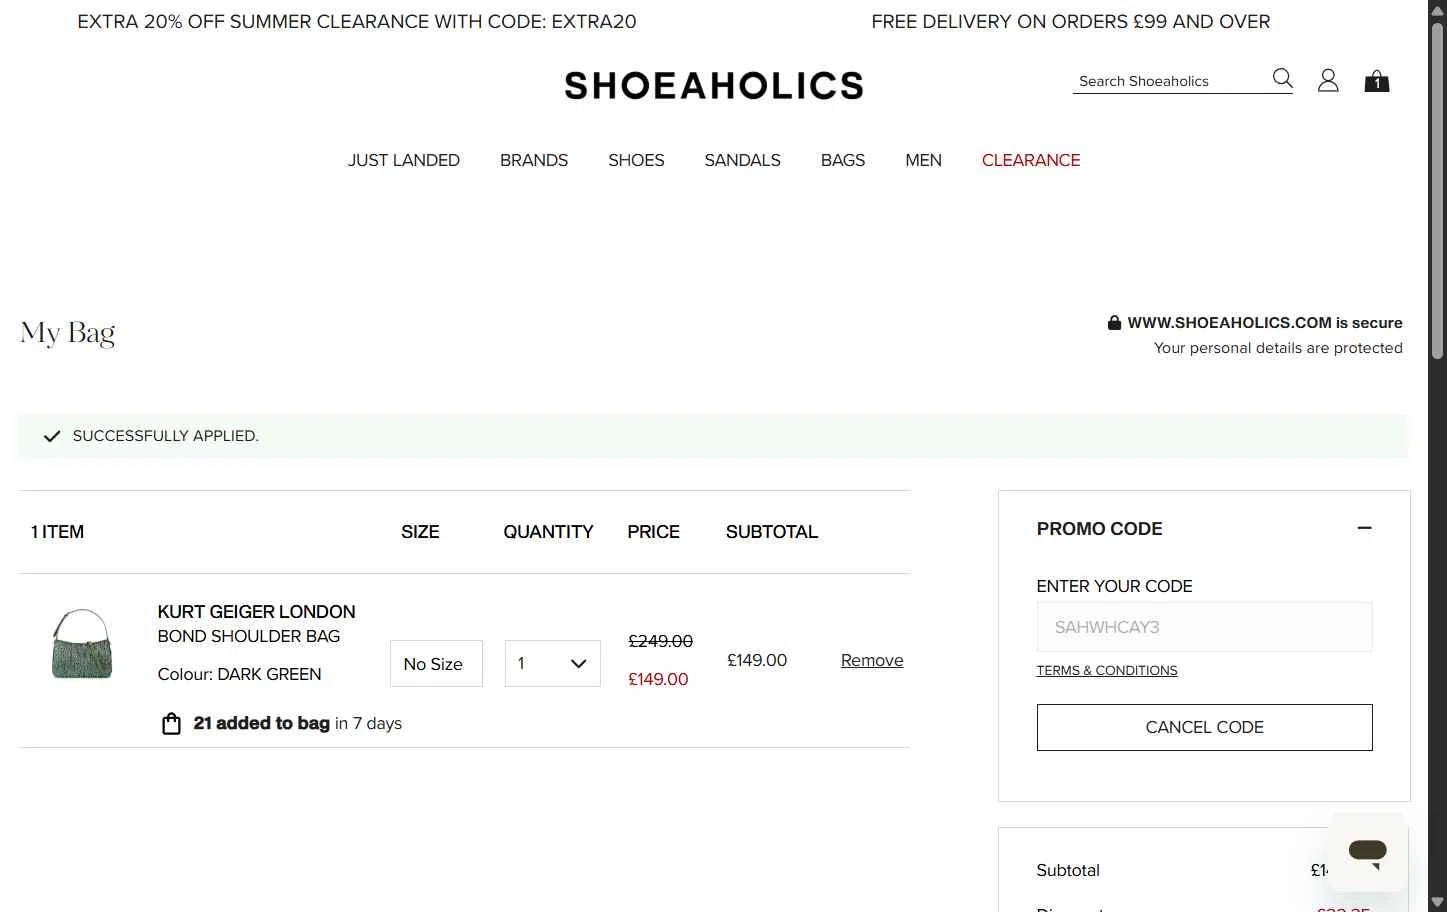Viewport: 1447px width, 912px height.
Task: Click the search magnifier icon
Action: pyautogui.click(x=1282, y=78)
